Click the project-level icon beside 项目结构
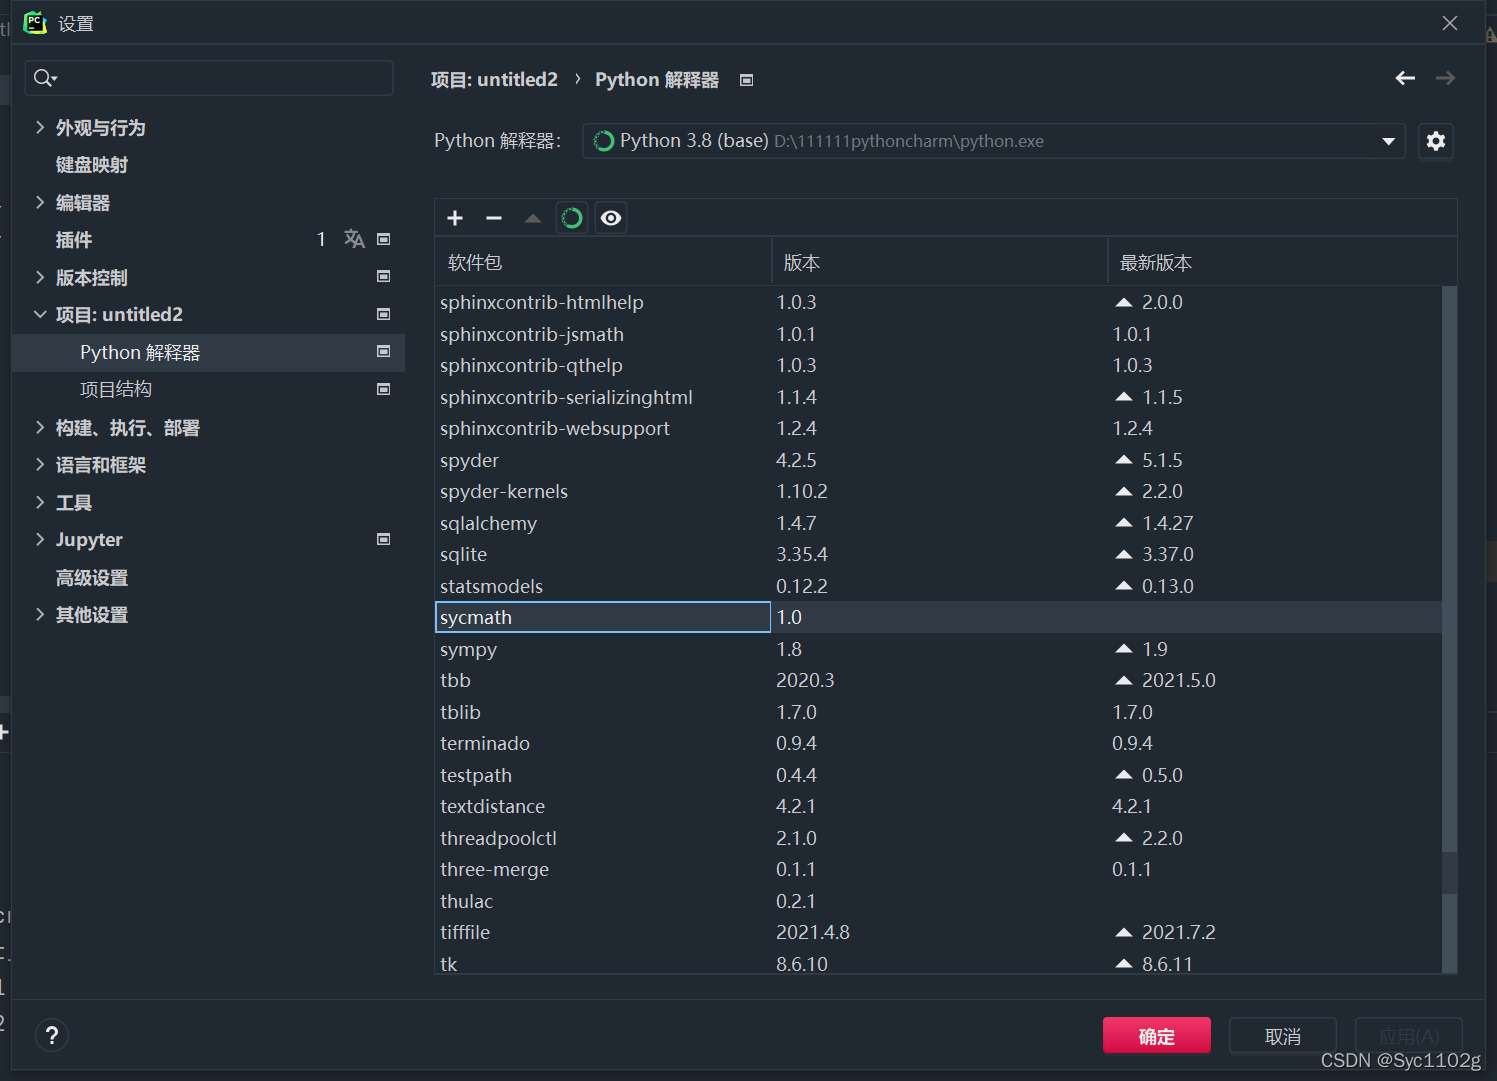 click(x=383, y=389)
